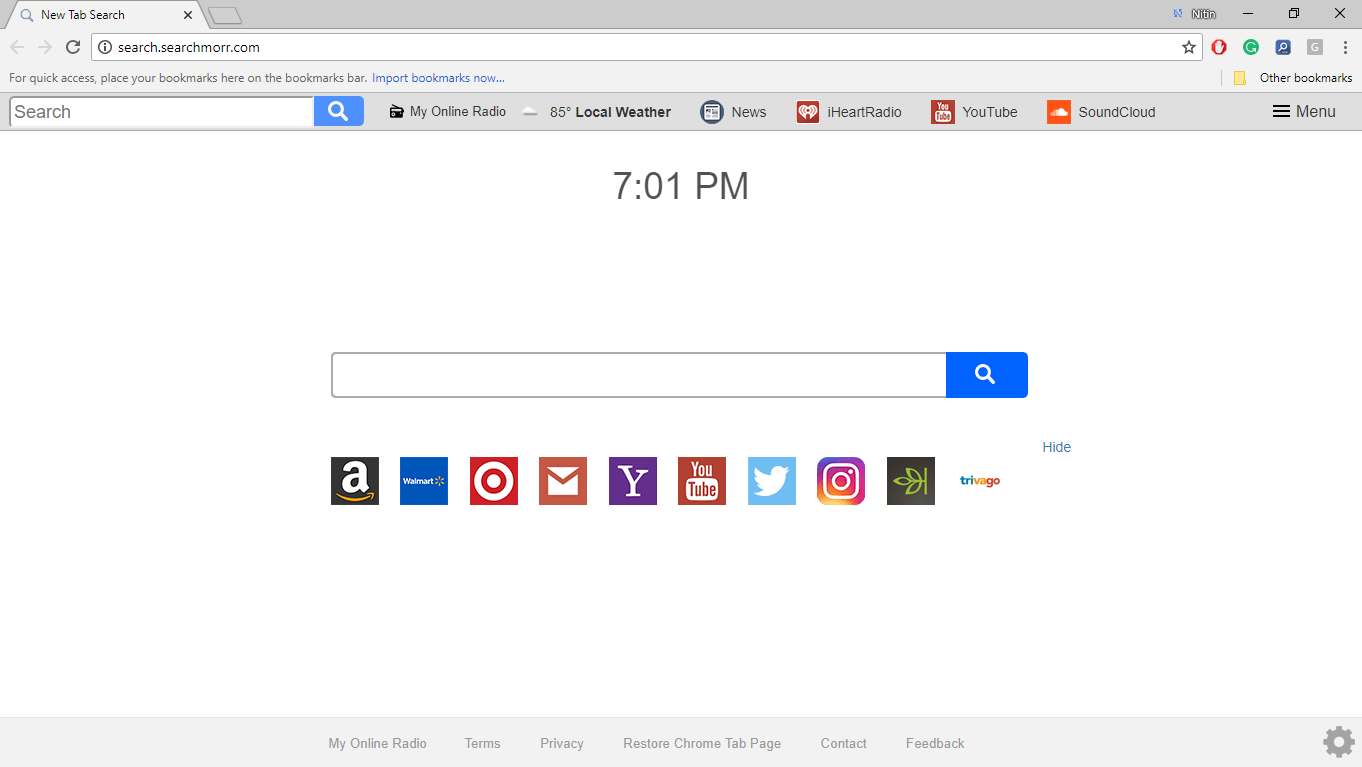1362x767 pixels.
Task: Open the Walmart shortcut tile
Action: coord(424,481)
